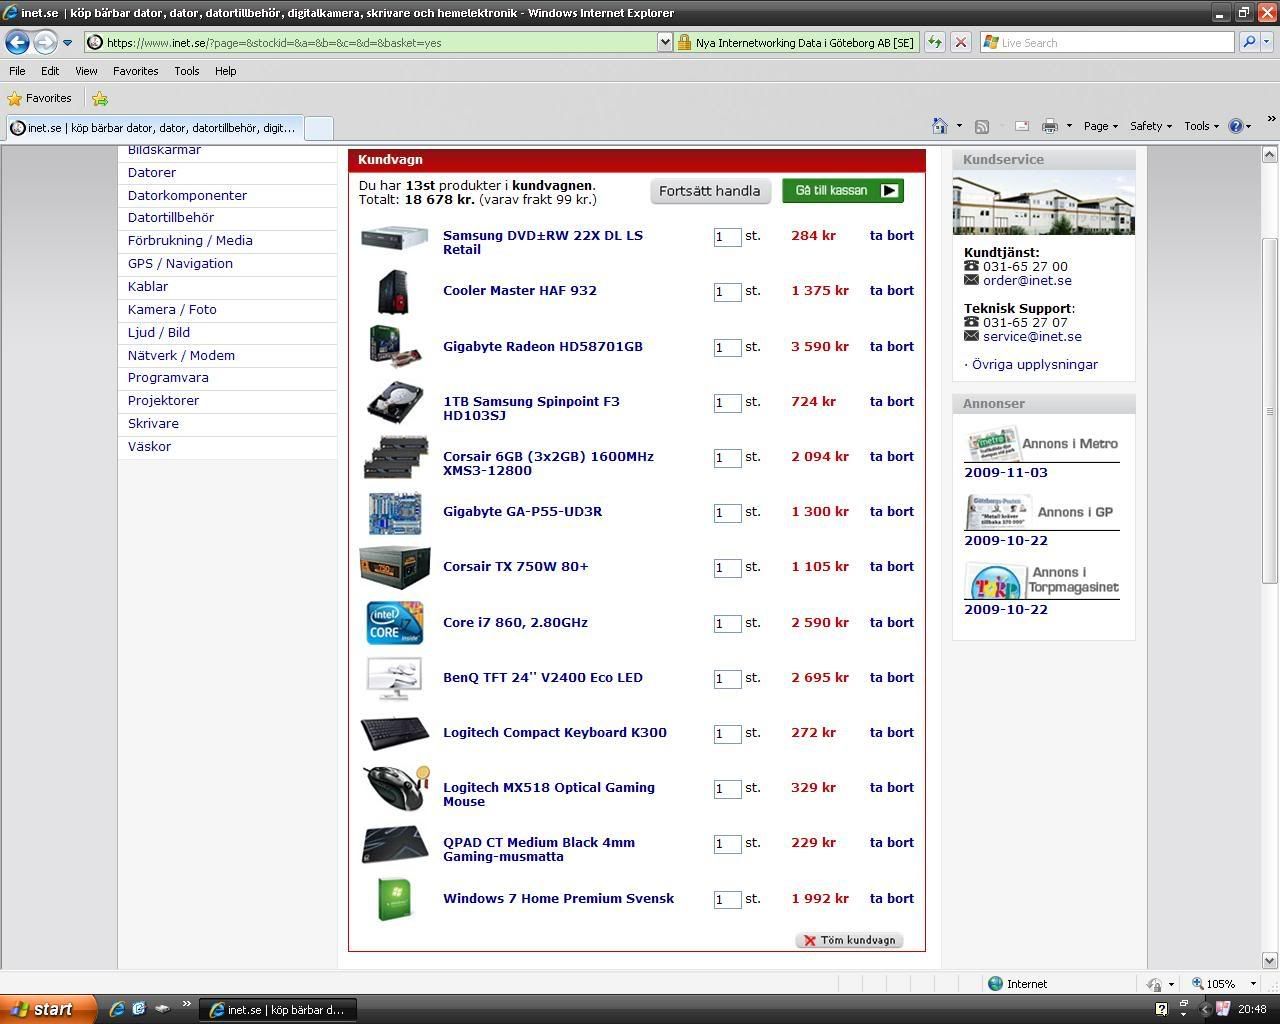The width and height of the screenshot is (1280, 1024).
Task: Click the Print toolbar icon
Action: (x=1049, y=126)
